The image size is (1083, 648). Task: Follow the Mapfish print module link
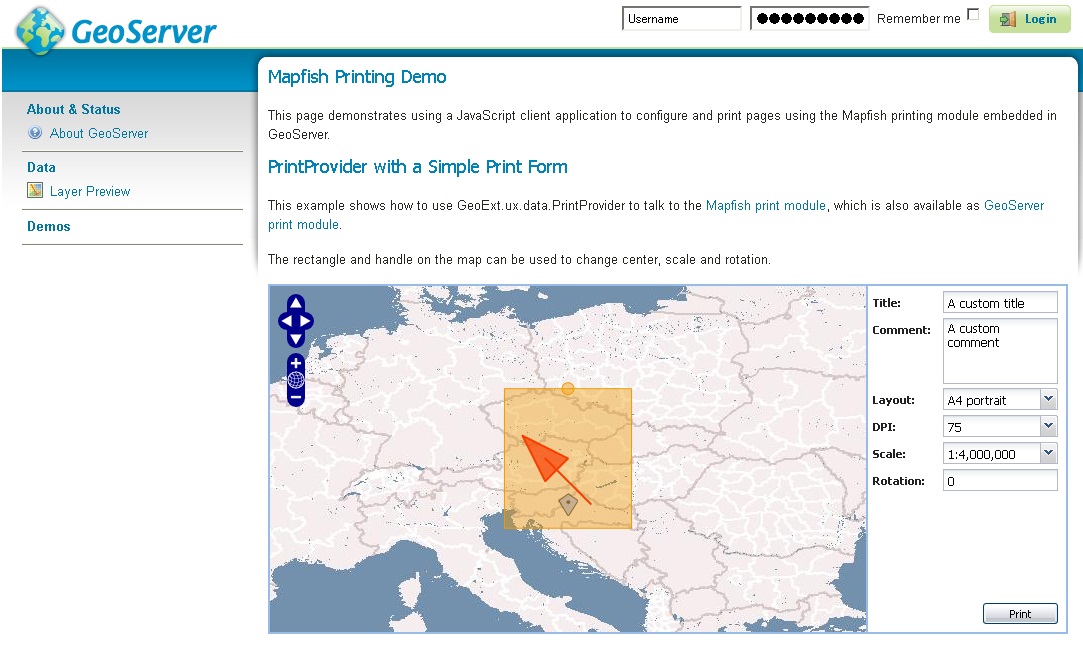click(x=766, y=205)
